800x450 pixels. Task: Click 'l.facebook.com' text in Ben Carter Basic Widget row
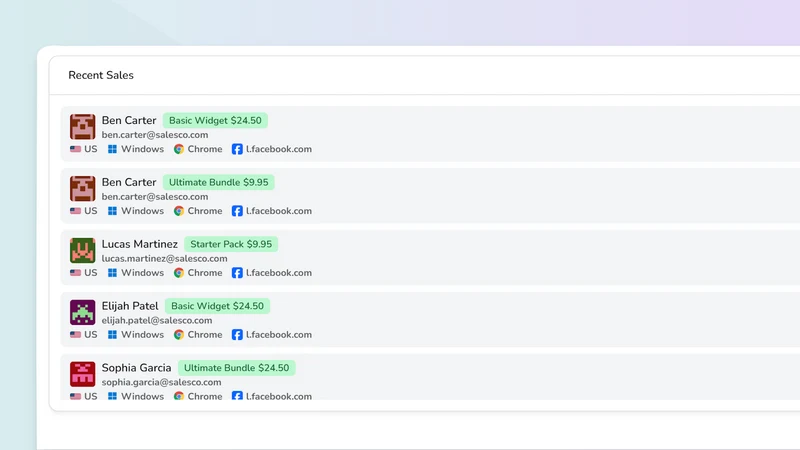click(279, 149)
